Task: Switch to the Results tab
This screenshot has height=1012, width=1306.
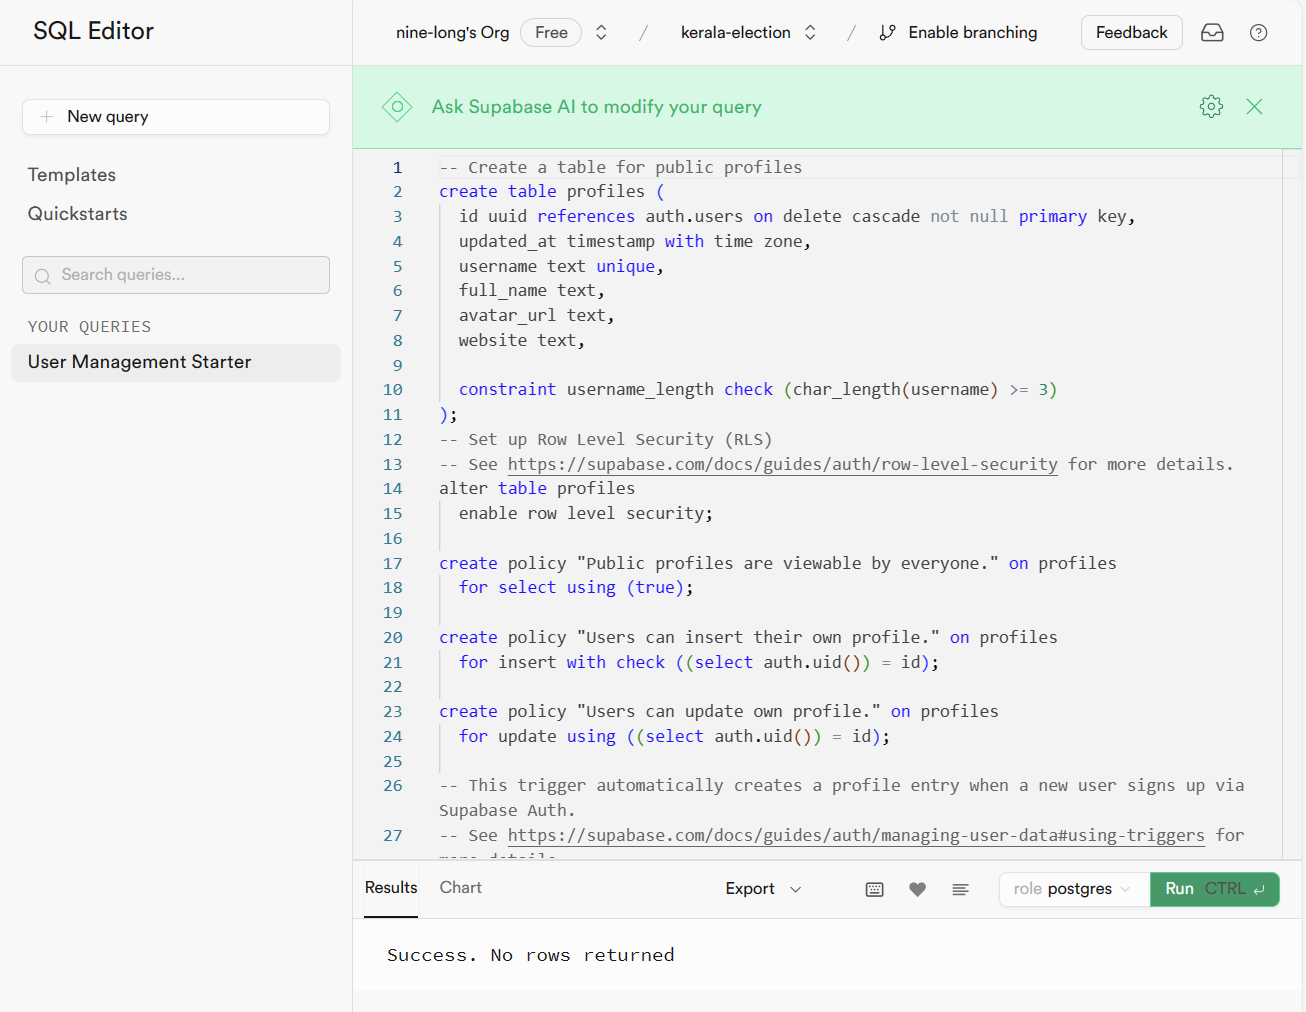Action: click(x=391, y=888)
